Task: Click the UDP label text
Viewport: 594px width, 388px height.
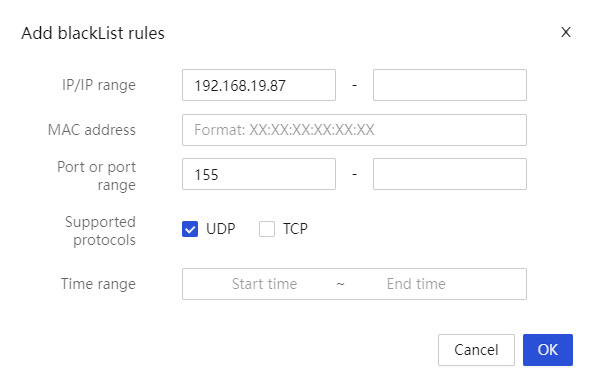Action: pos(220,229)
